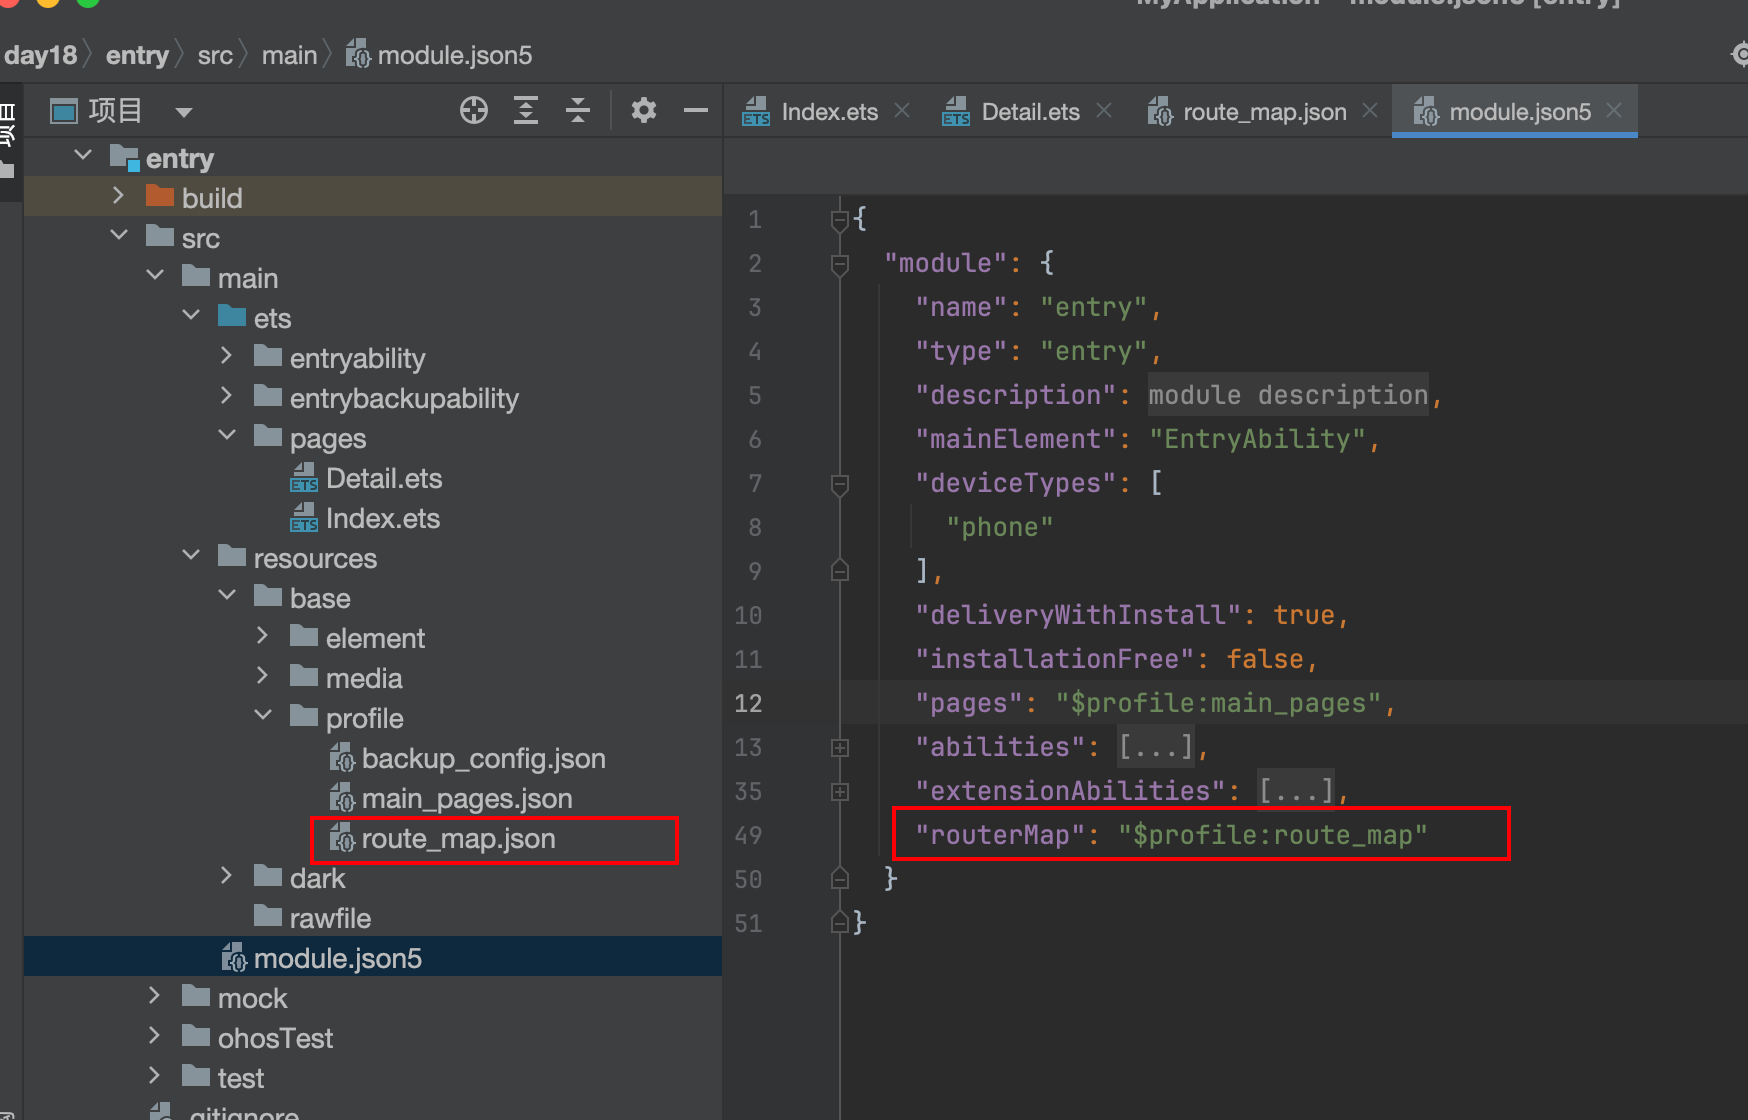Screen dimensions: 1748x1120
Task: Unfold the collapsed abilities block
Action: click(x=840, y=748)
